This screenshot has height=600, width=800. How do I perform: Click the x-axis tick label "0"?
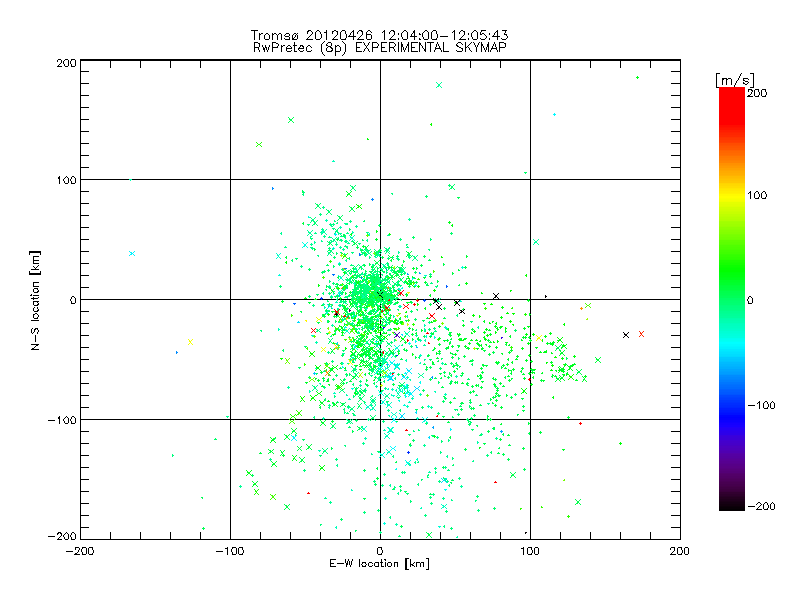click(x=380, y=551)
